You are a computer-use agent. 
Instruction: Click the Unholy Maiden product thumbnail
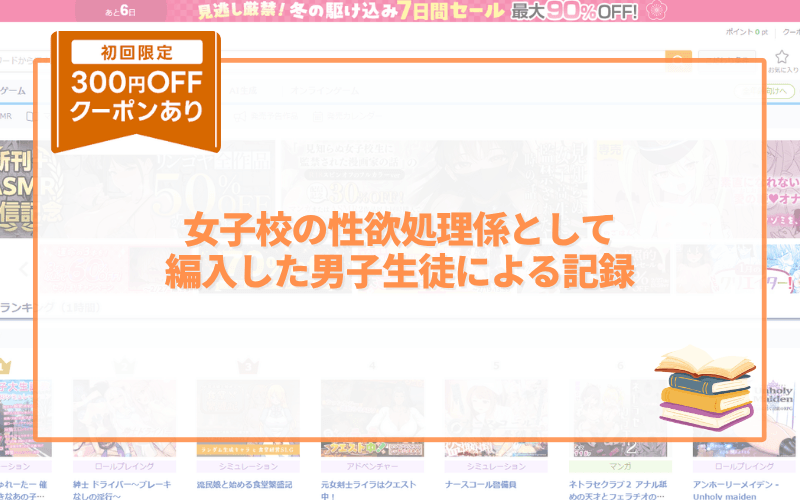744,418
